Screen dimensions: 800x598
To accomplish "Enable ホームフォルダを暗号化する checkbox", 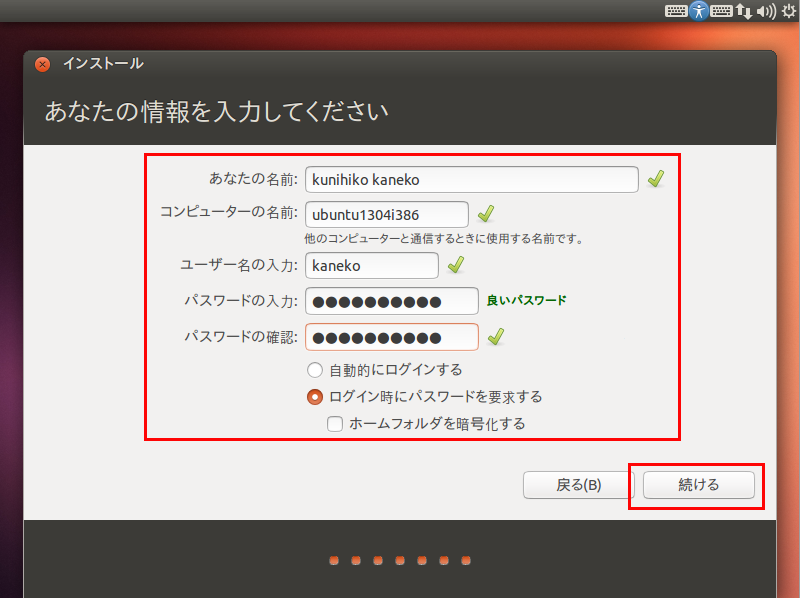I will click(x=335, y=423).
